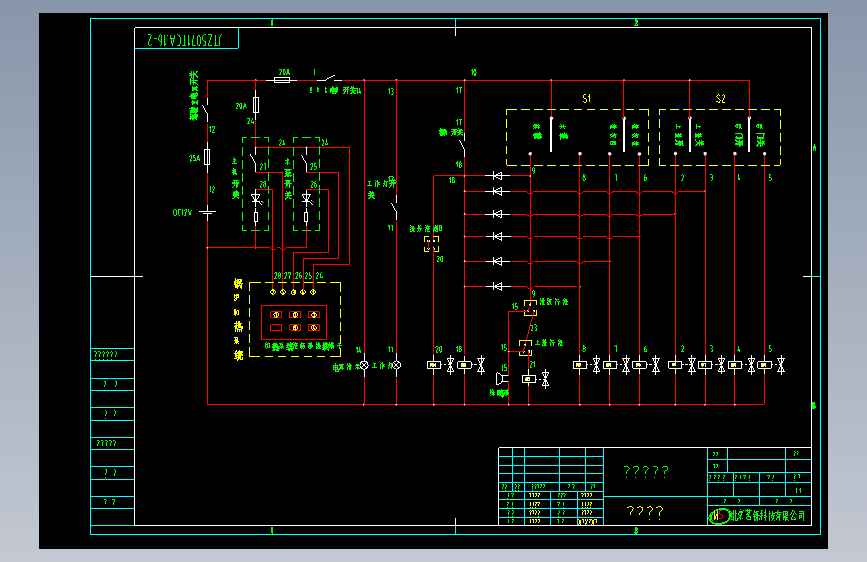Click the circular company logo in title block
The height and width of the screenshot is (562, 867).
(719, 516)
